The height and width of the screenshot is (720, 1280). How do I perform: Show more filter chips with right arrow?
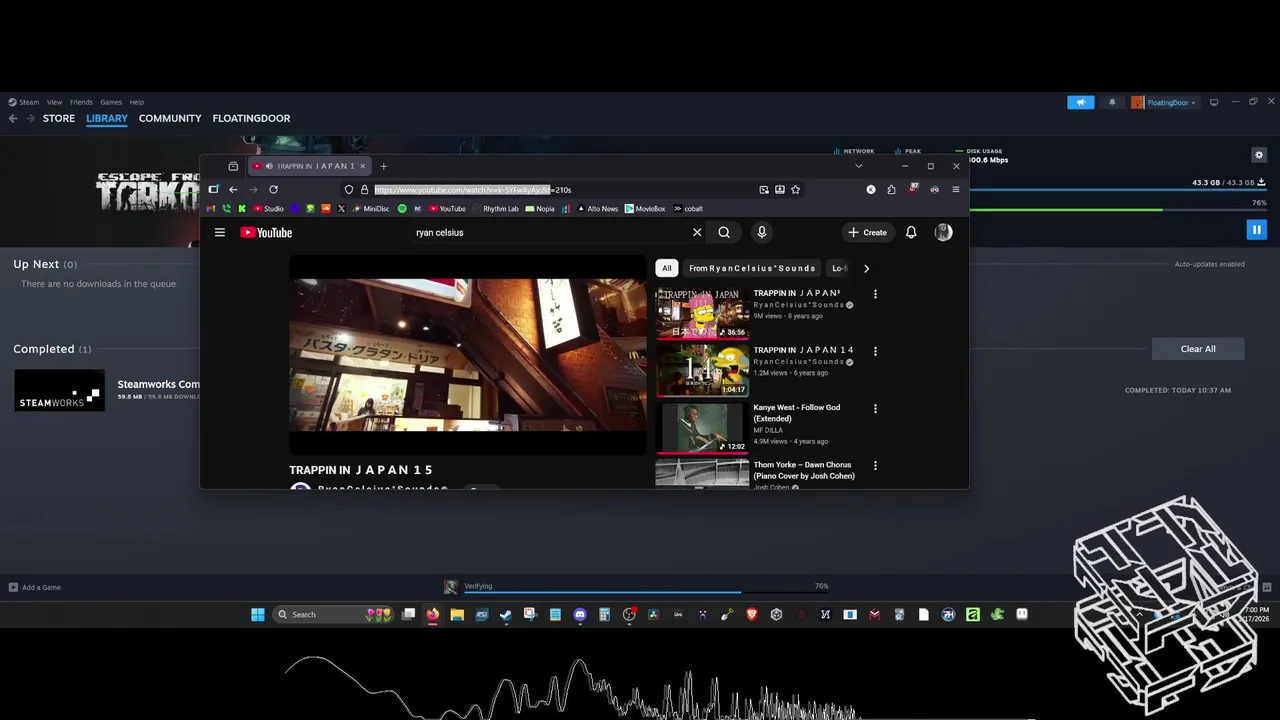(x=866, y=268)
